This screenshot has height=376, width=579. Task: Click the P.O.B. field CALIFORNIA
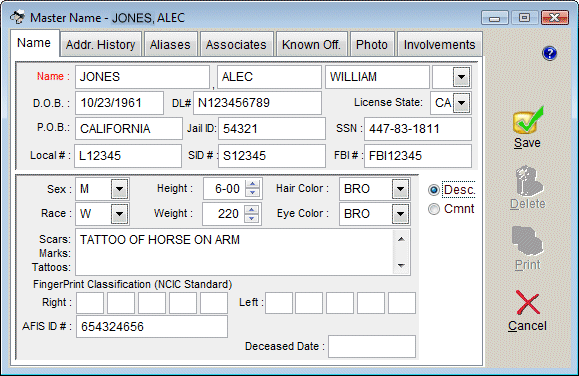click(129, 129)
